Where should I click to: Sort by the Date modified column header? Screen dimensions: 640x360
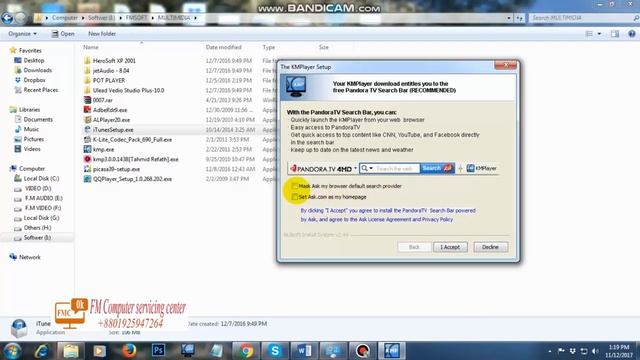(x=224, y=47)
